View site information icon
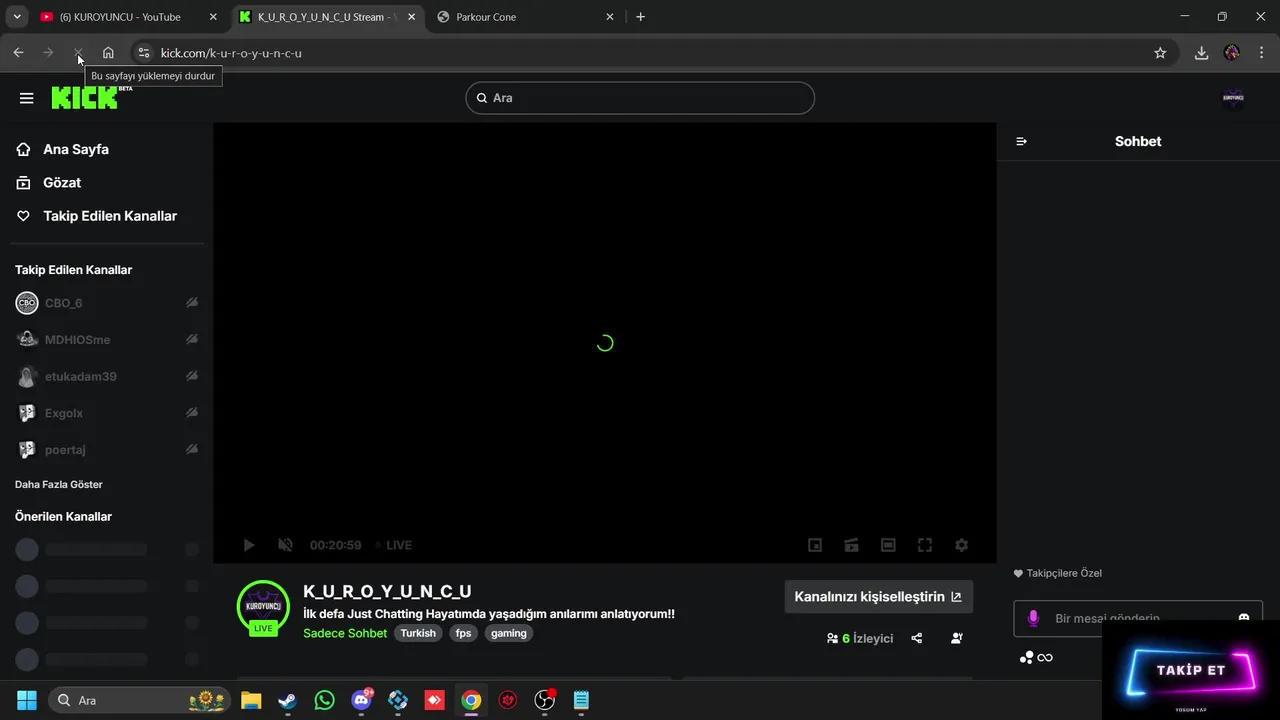 pos(143,53)
